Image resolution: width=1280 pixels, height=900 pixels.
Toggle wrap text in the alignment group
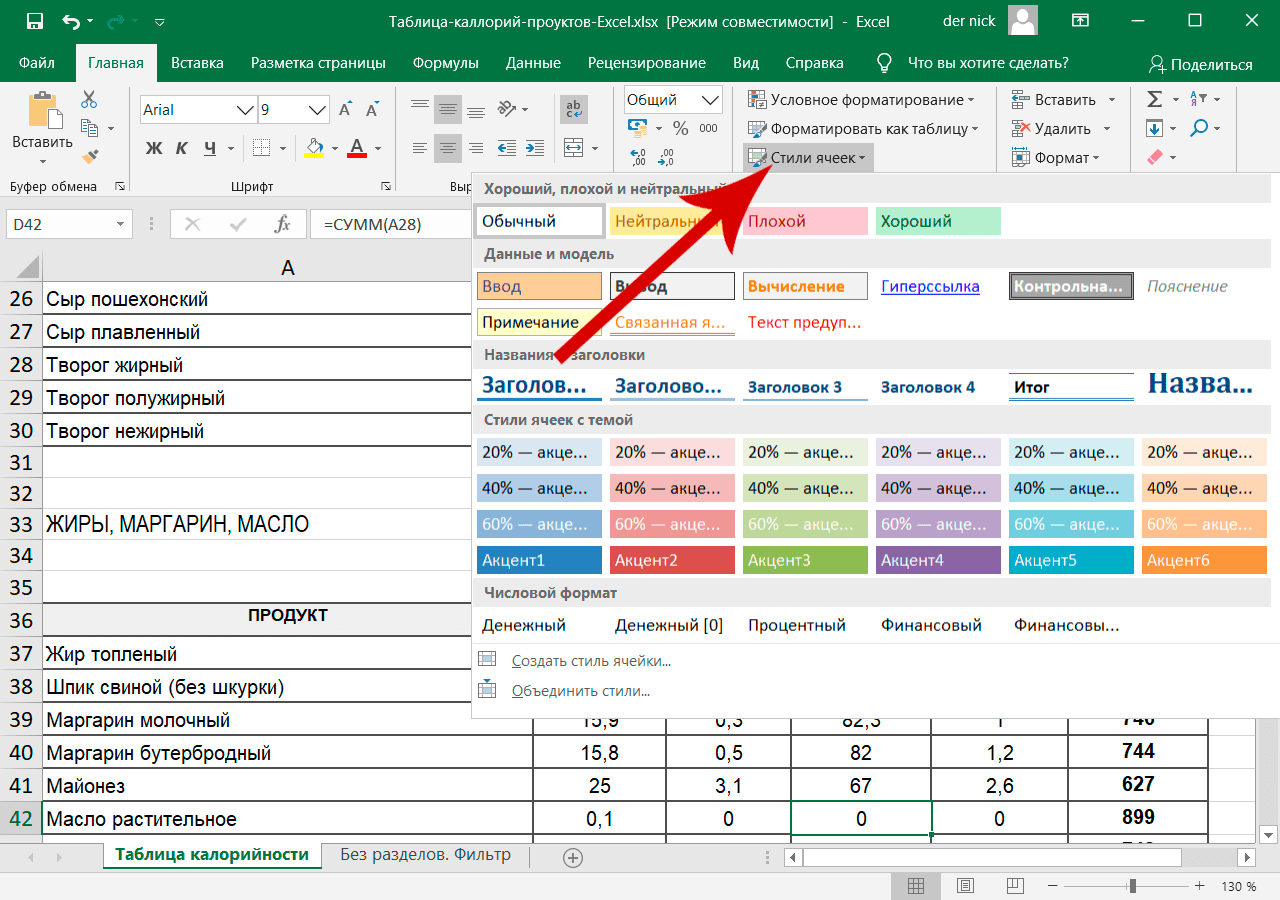point(574,108)
